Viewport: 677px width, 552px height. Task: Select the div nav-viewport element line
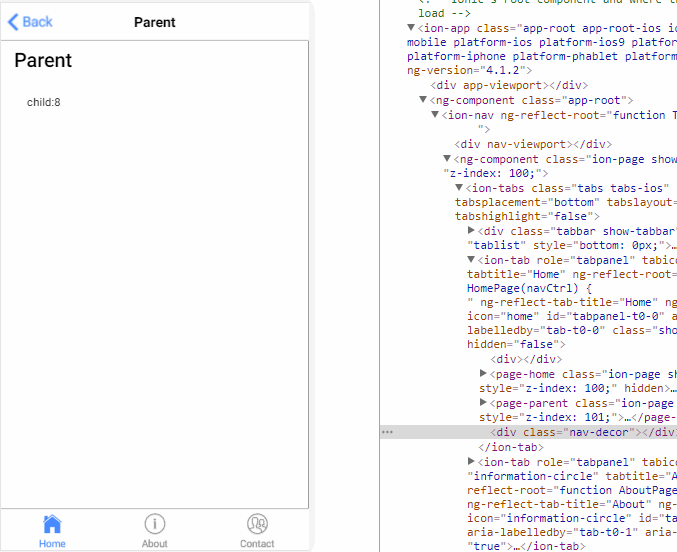[532, 144]
